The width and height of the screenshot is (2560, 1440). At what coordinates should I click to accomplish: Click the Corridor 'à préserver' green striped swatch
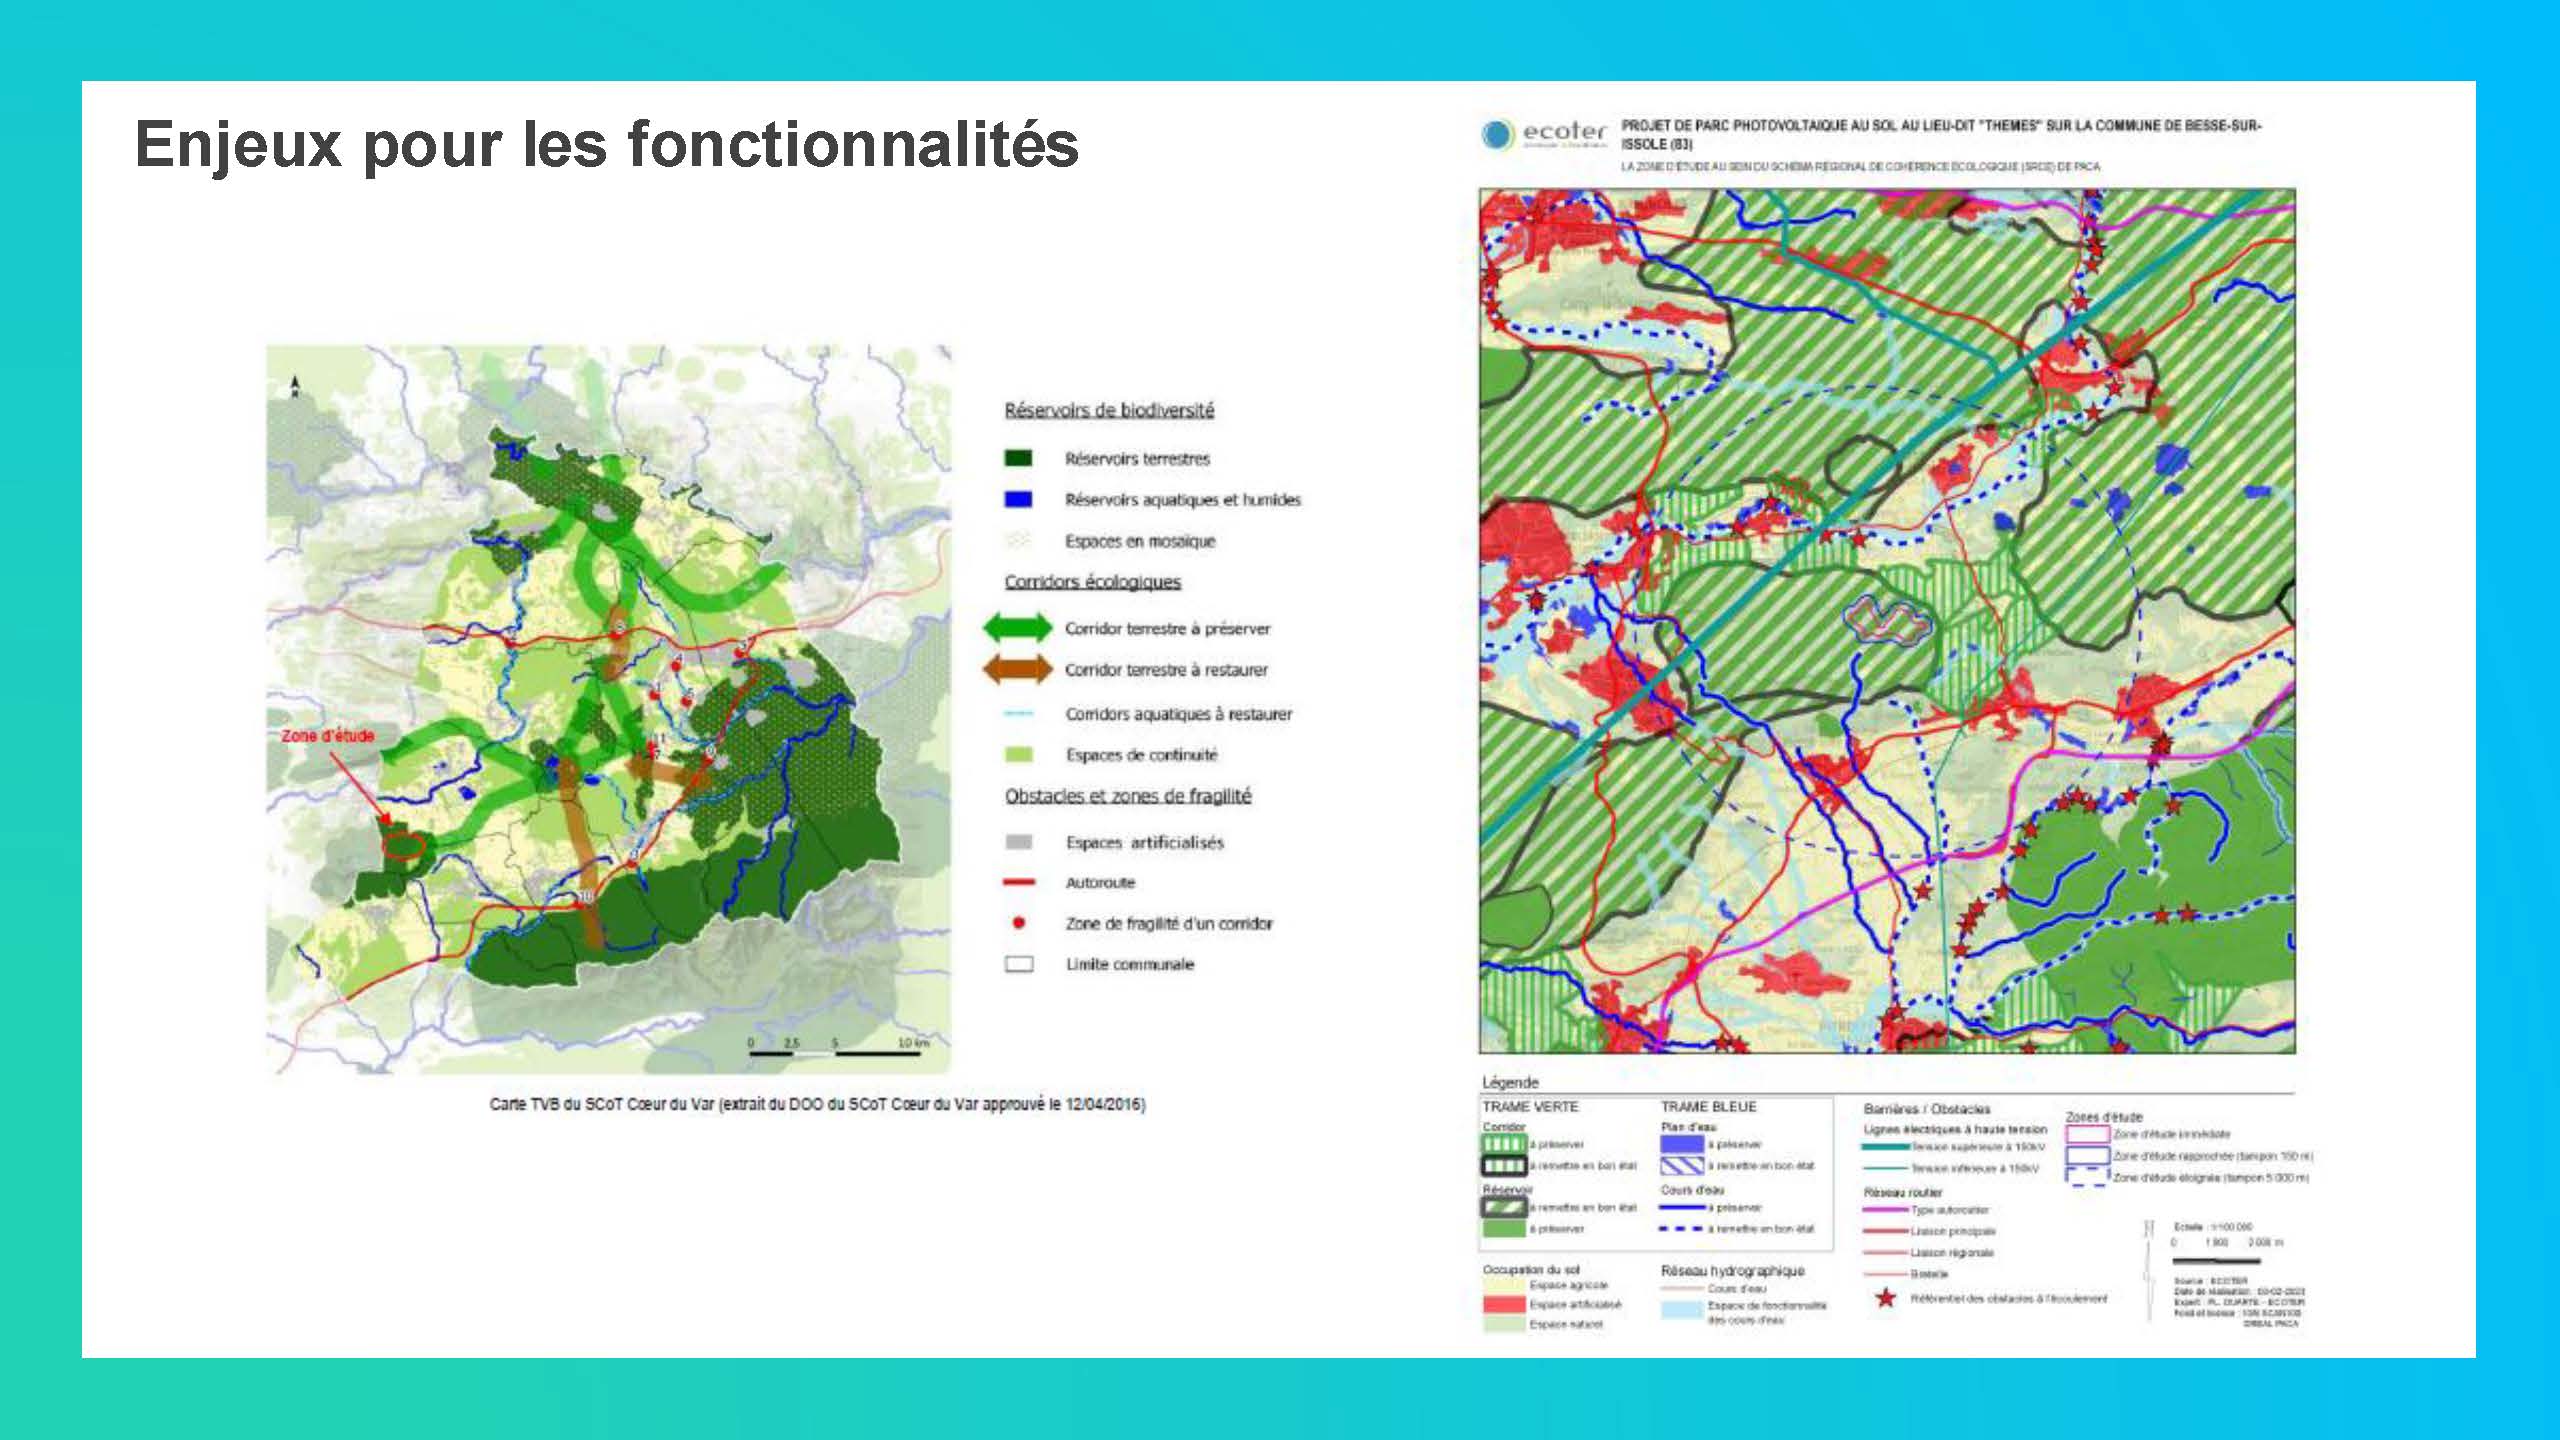(1504, 1144)
